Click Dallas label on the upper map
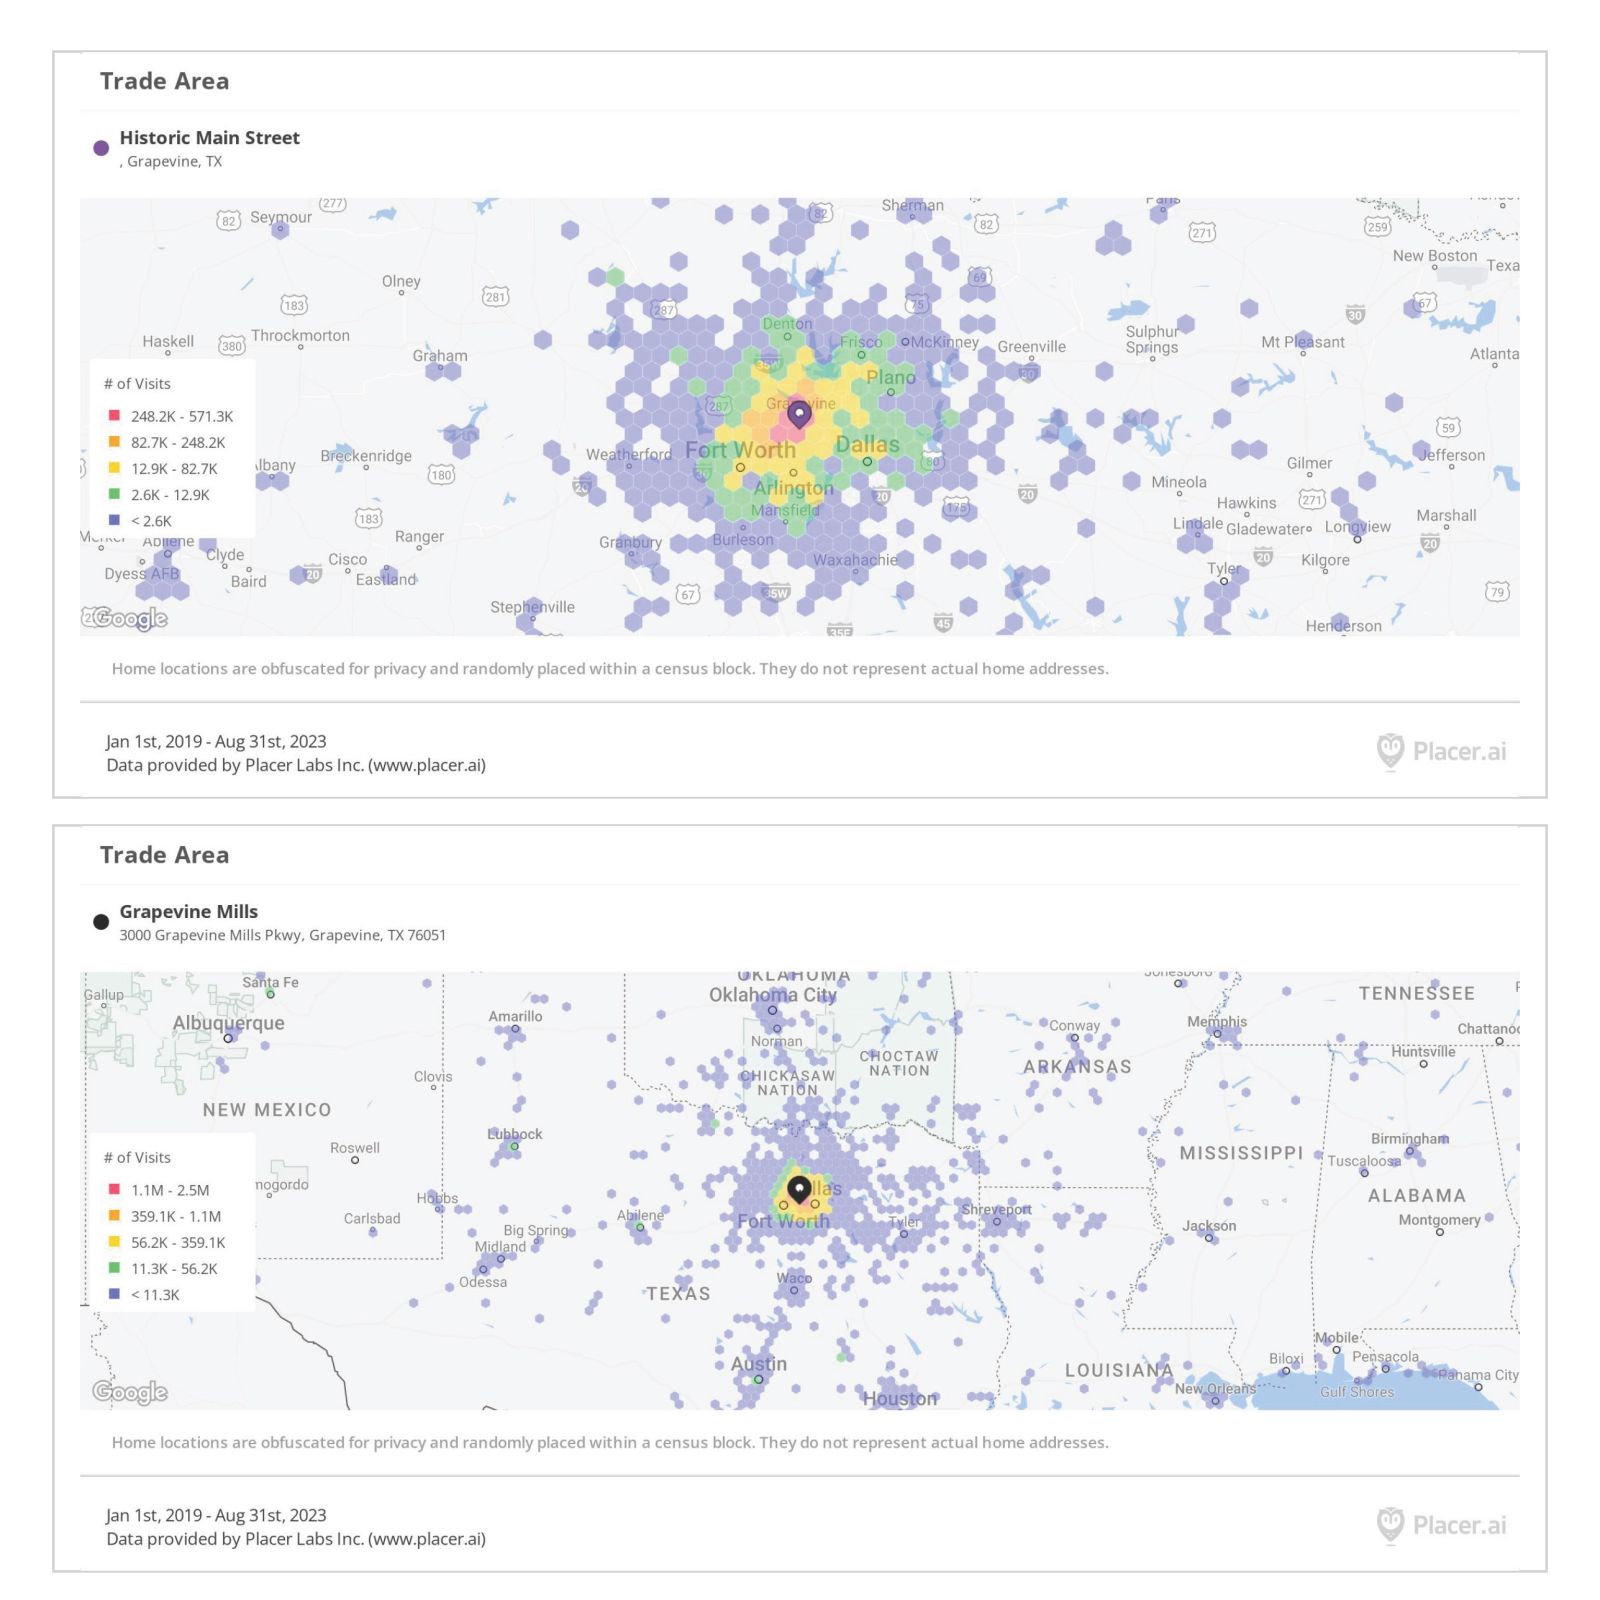1600x1600 pixels. point(867,444)
